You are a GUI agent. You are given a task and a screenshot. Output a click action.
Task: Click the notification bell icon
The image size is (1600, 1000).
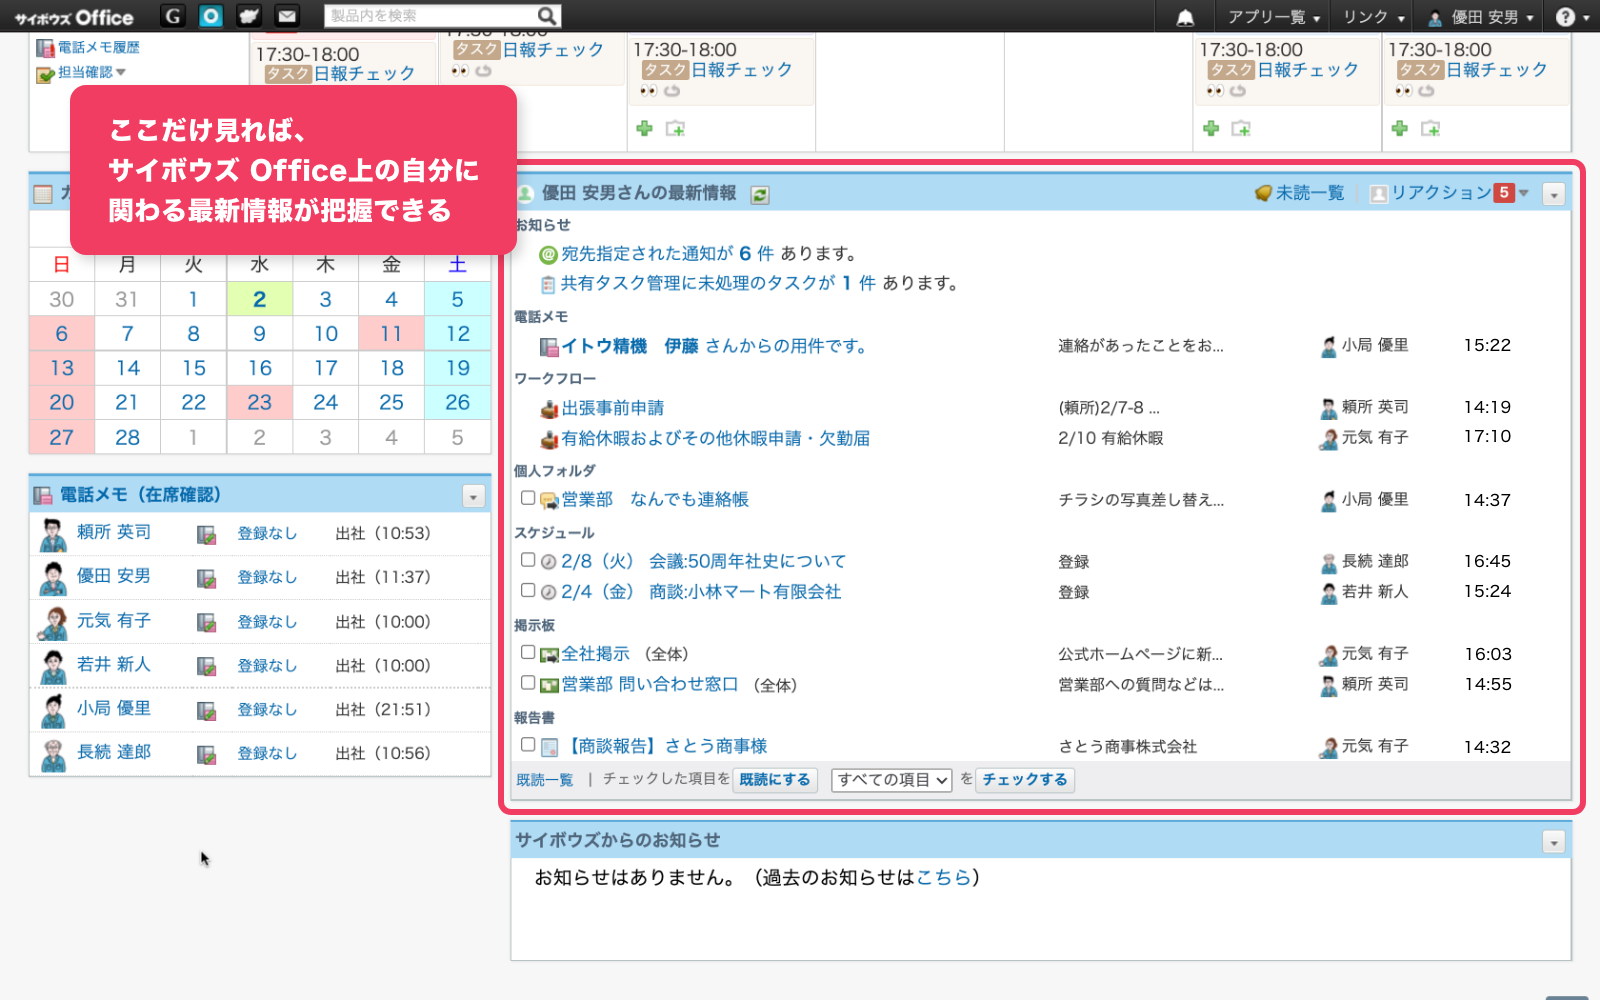point(1185,17)
